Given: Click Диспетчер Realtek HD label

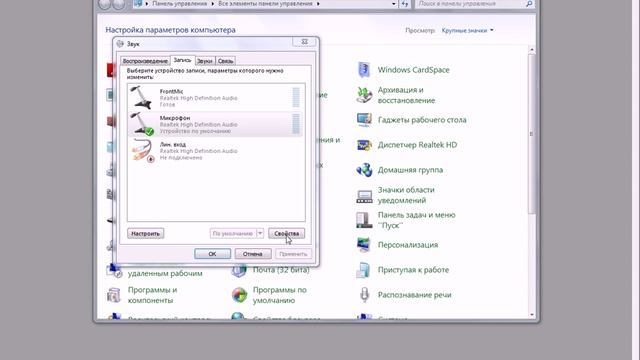Looking at the screenshot, I should pyautogui.click(x=417, y=145).
